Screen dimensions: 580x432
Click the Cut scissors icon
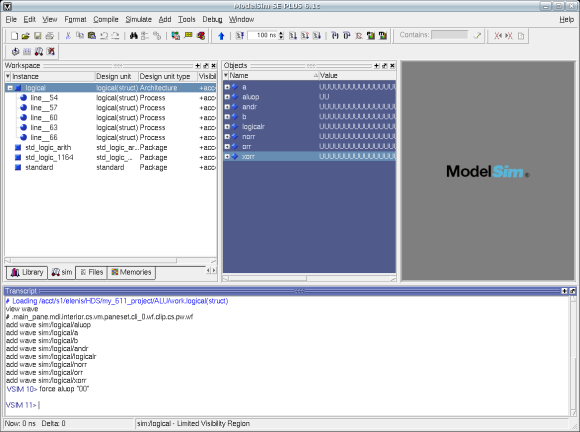[x=68, y=36]
